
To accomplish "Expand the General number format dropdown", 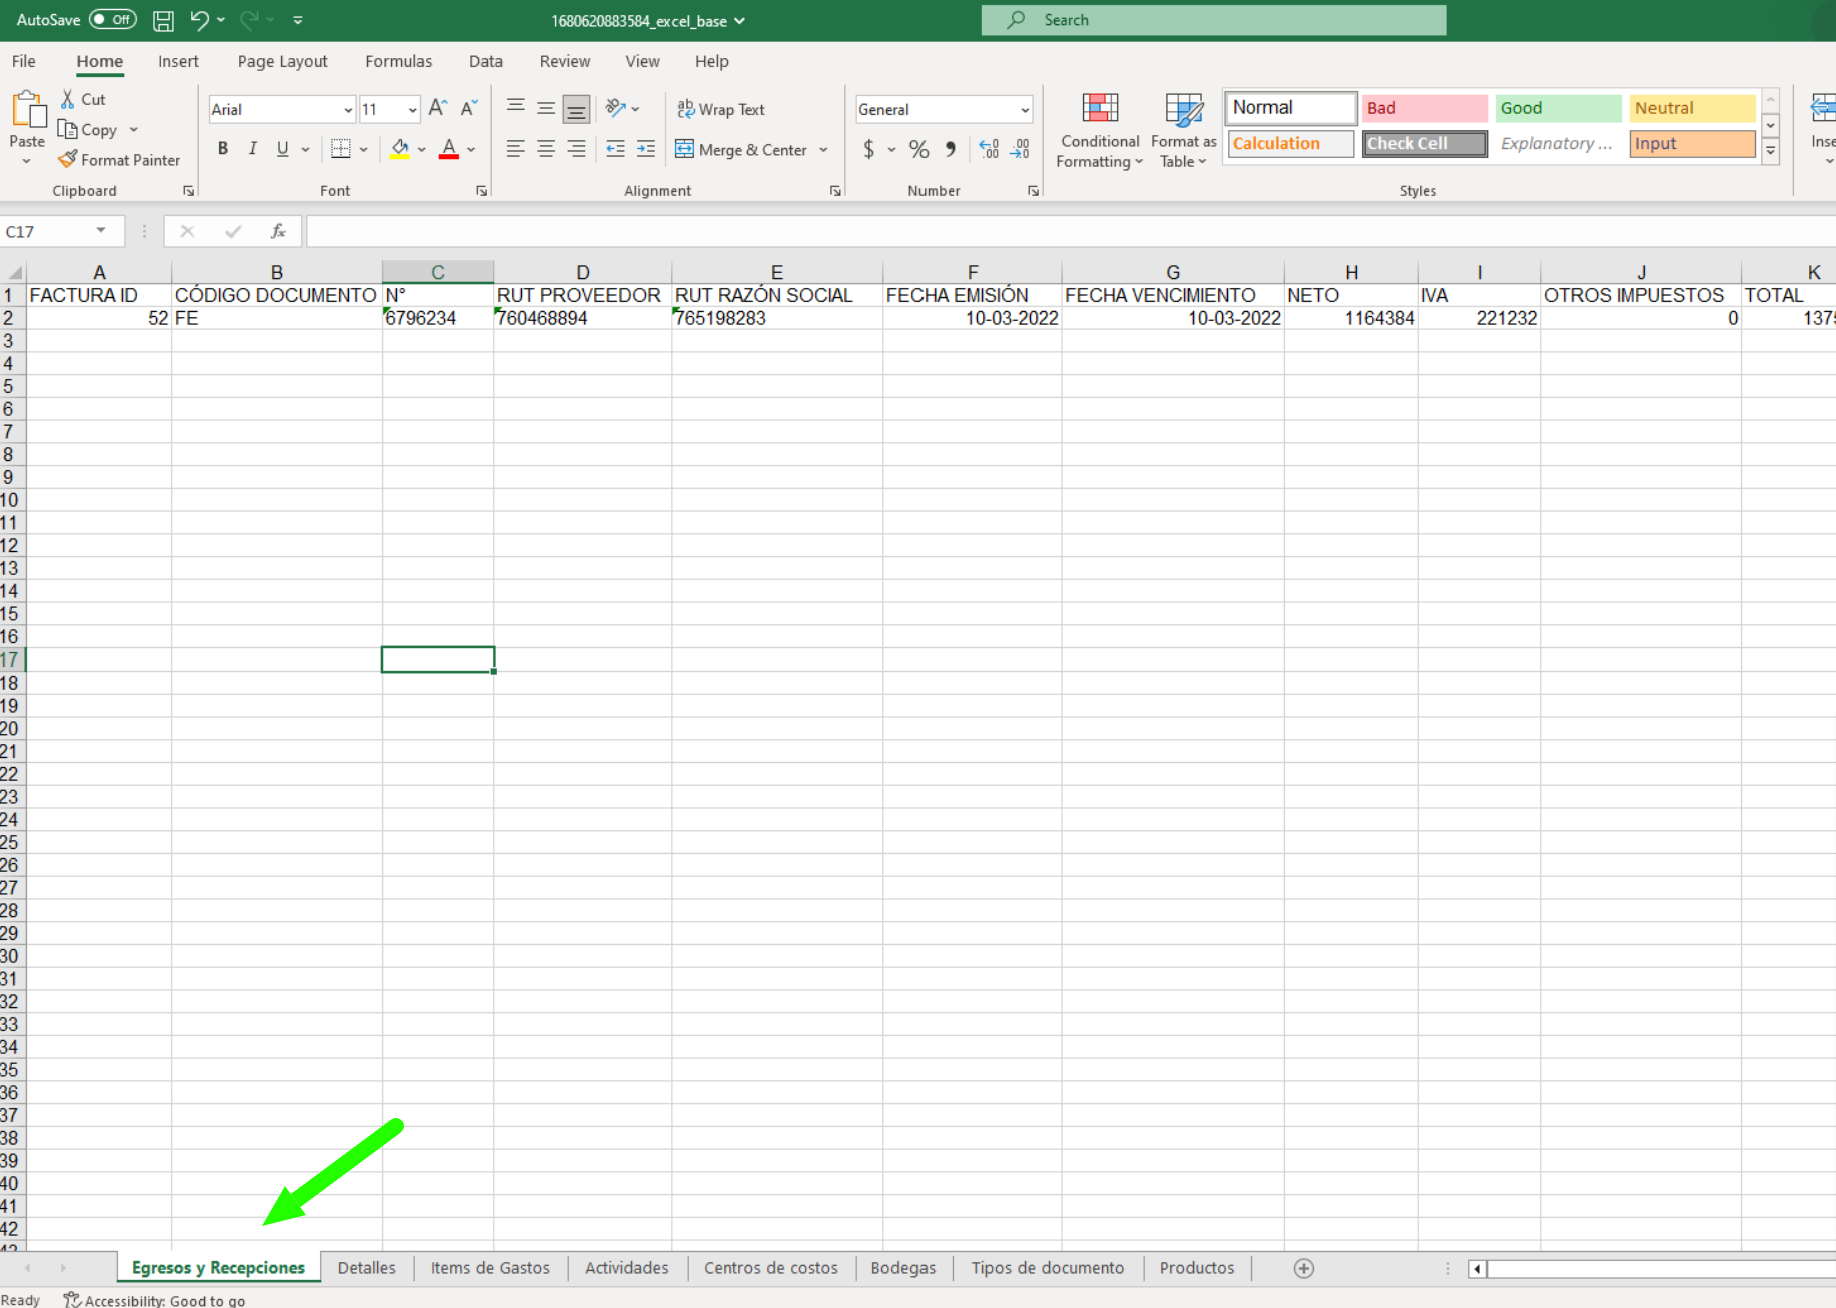I will [1024, 110].
